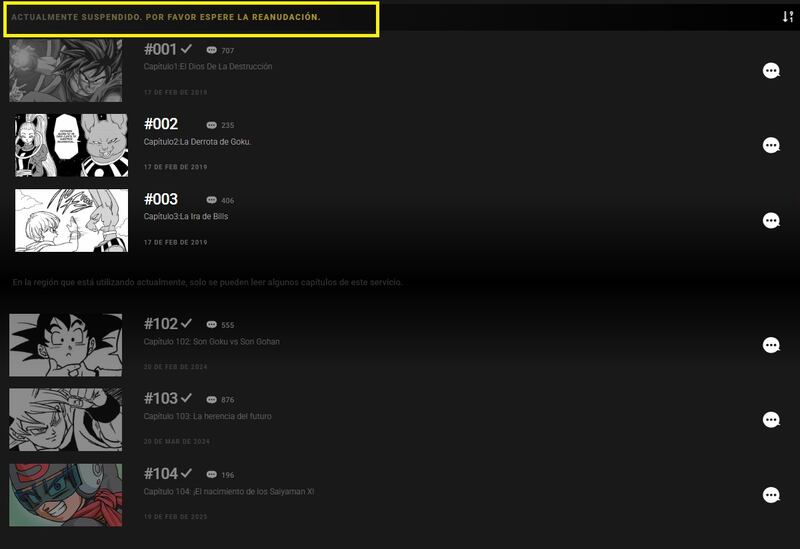Screen dimensions: 800x549
Task: Click the #002 chapter number heading
Action: [161, 124]
